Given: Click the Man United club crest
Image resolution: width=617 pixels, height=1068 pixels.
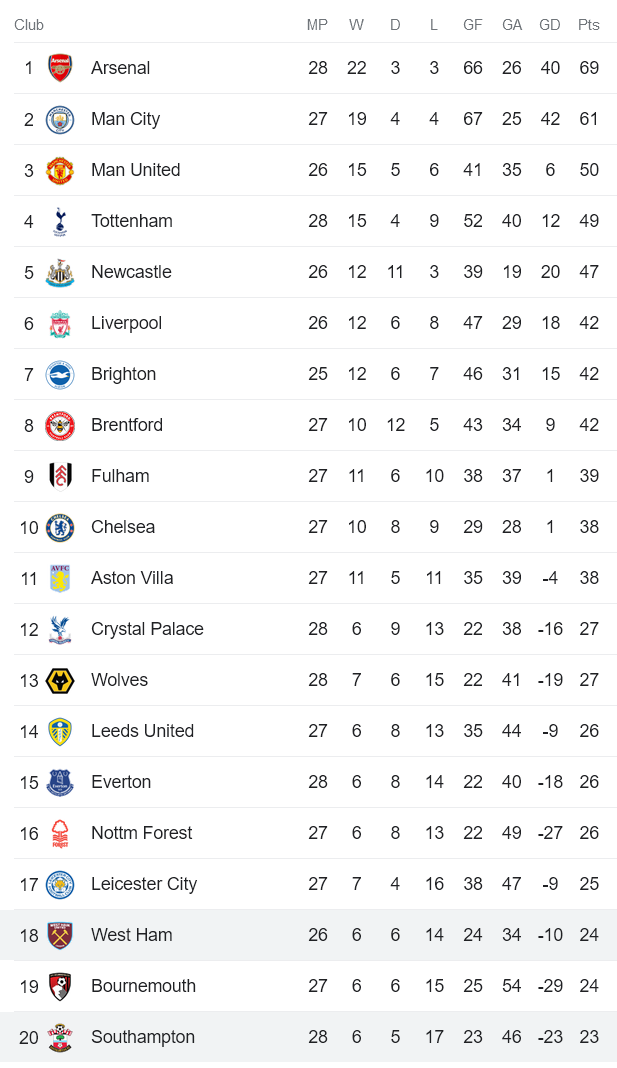Looking at the screenshot, I should (60, 170).
